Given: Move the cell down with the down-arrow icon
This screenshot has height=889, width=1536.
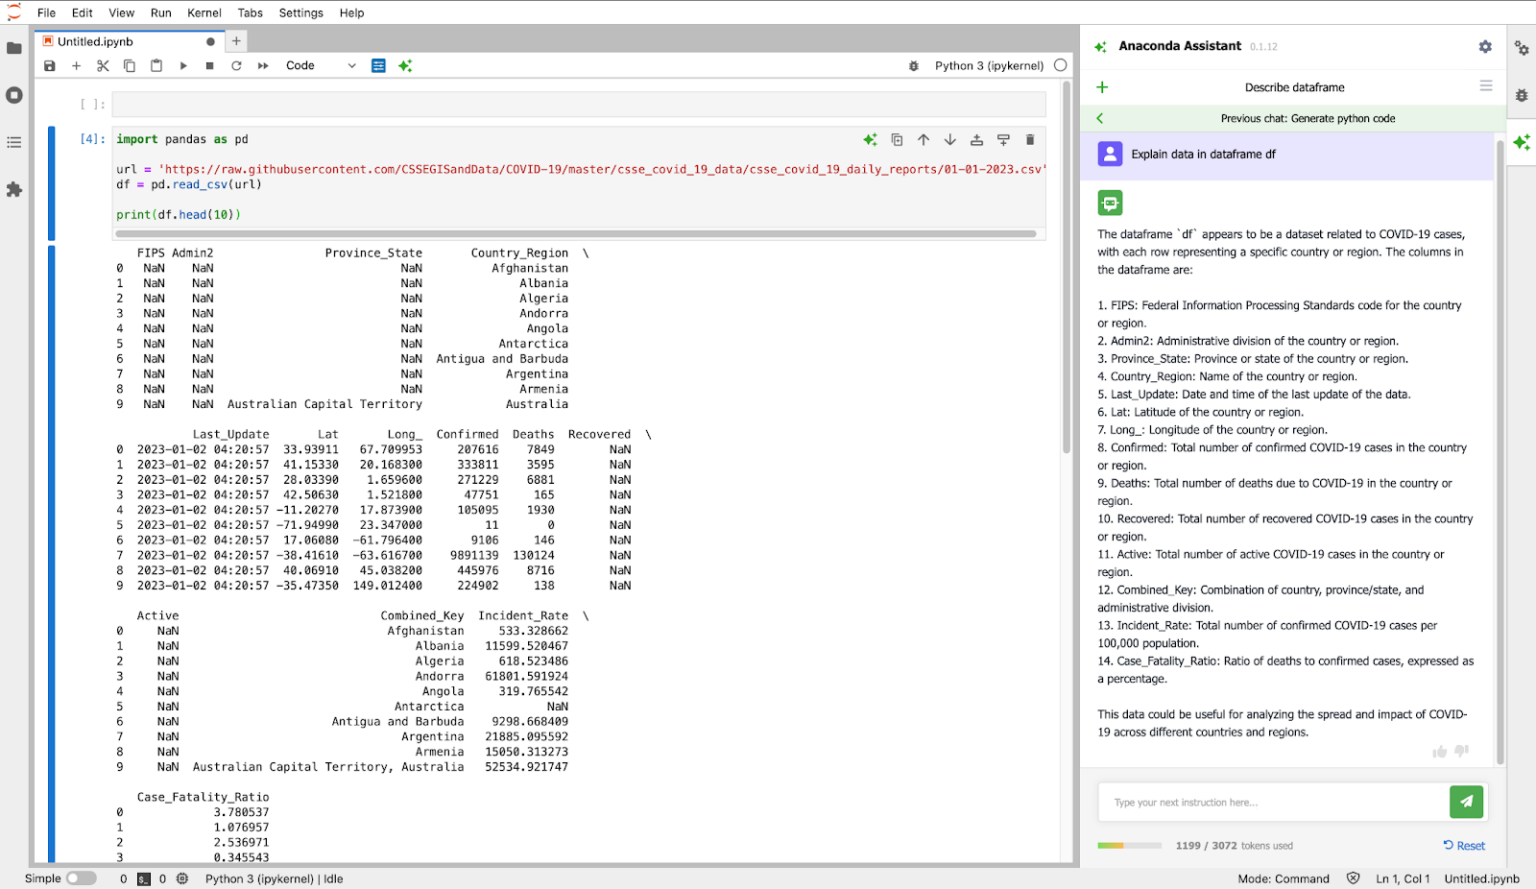Looking at the screenshot, I should (949, 139).
